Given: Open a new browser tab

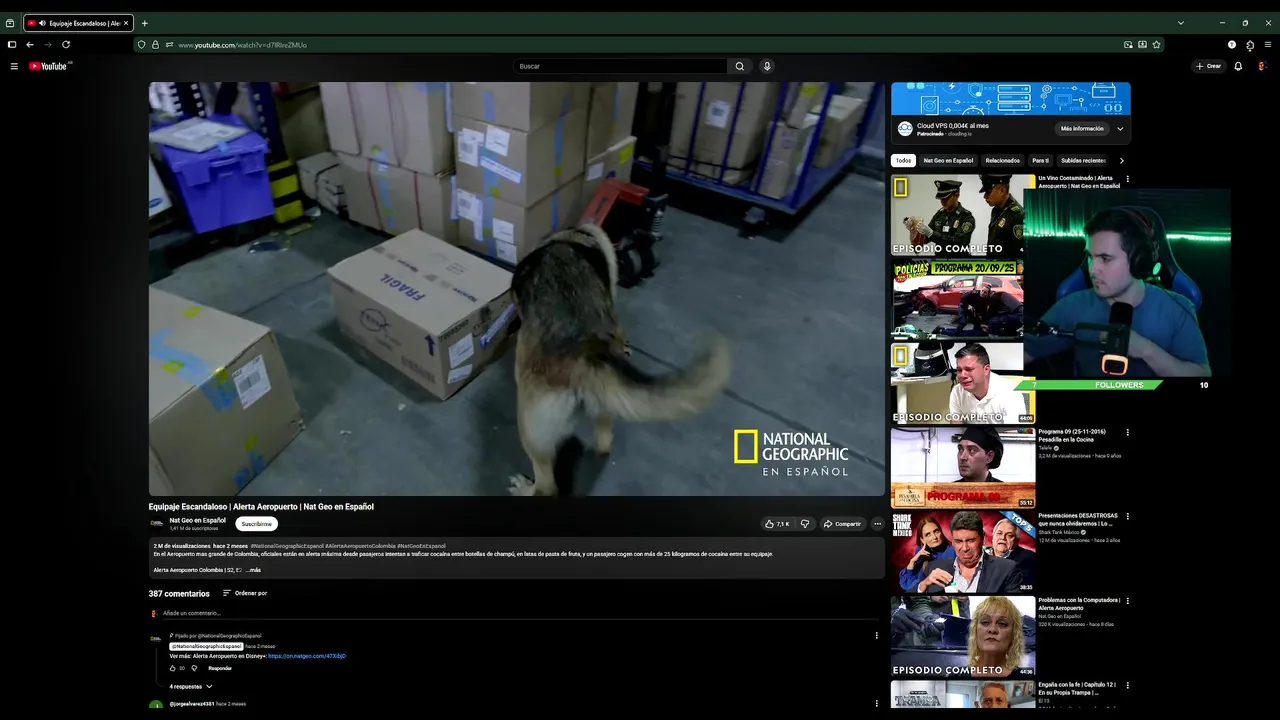Looking at the screenshot, I should point(144,23).
